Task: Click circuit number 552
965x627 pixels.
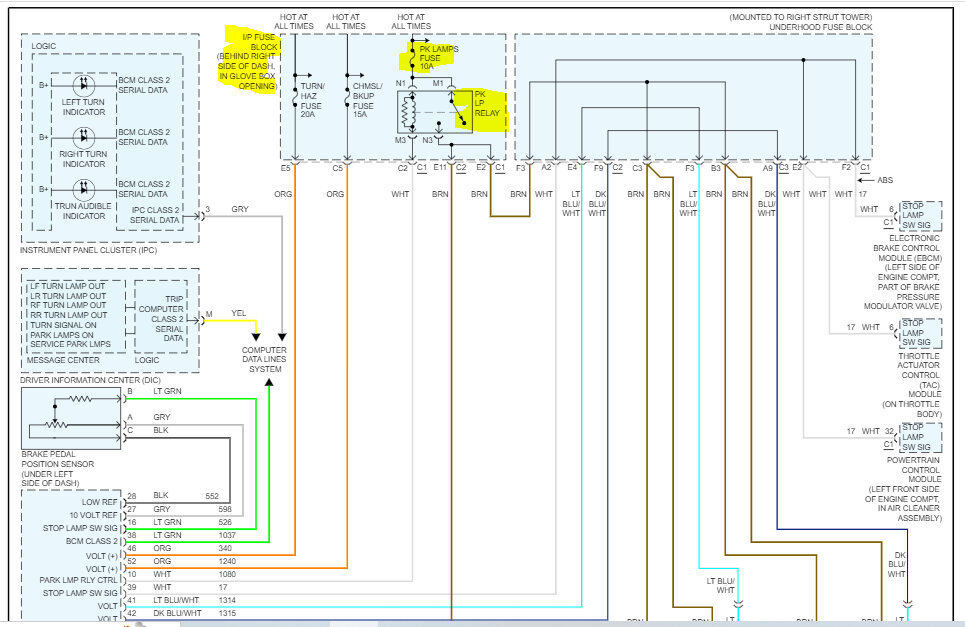Action: point(212,496)
